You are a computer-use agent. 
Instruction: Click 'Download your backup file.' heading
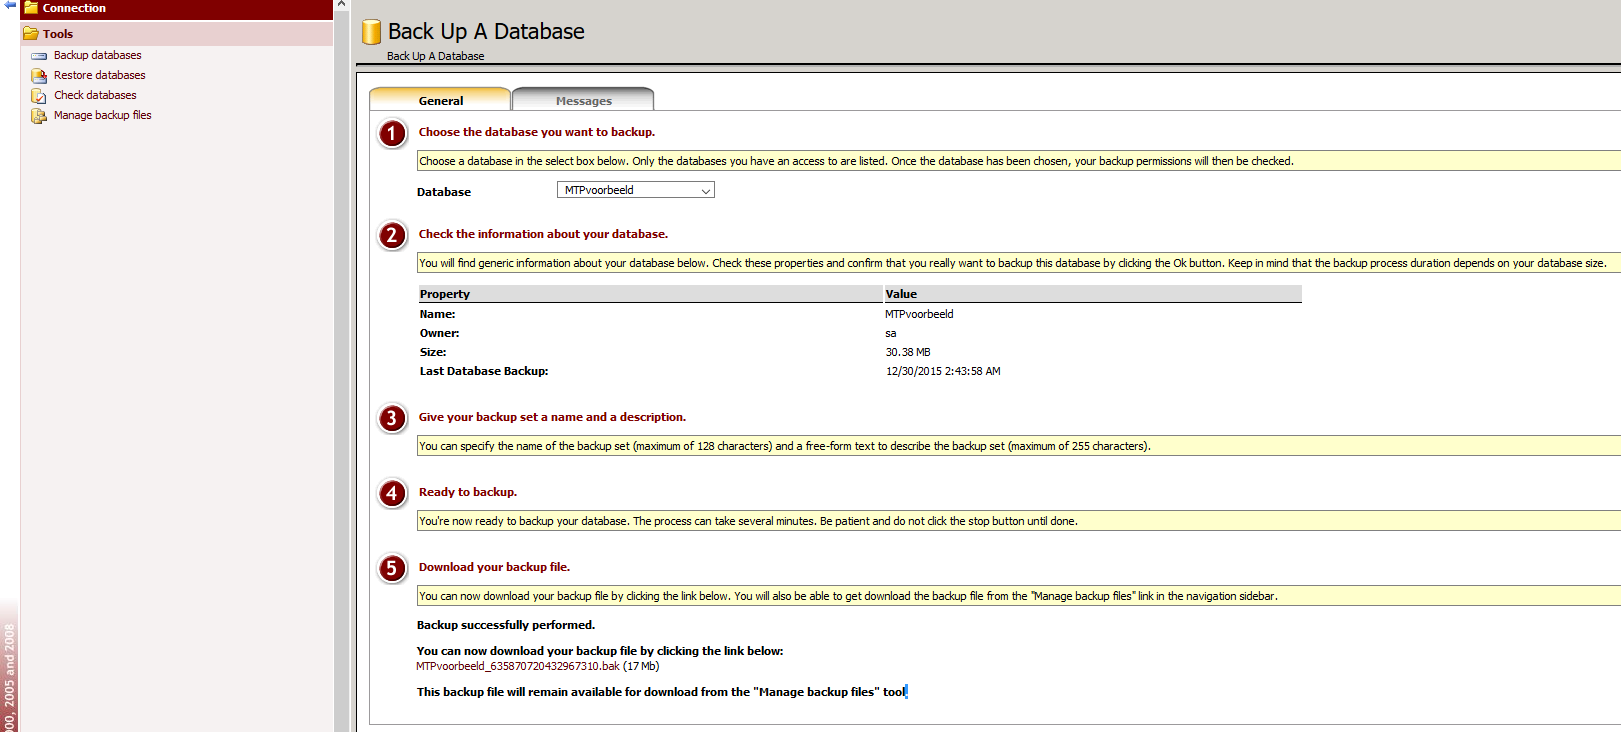click(494, 567)
